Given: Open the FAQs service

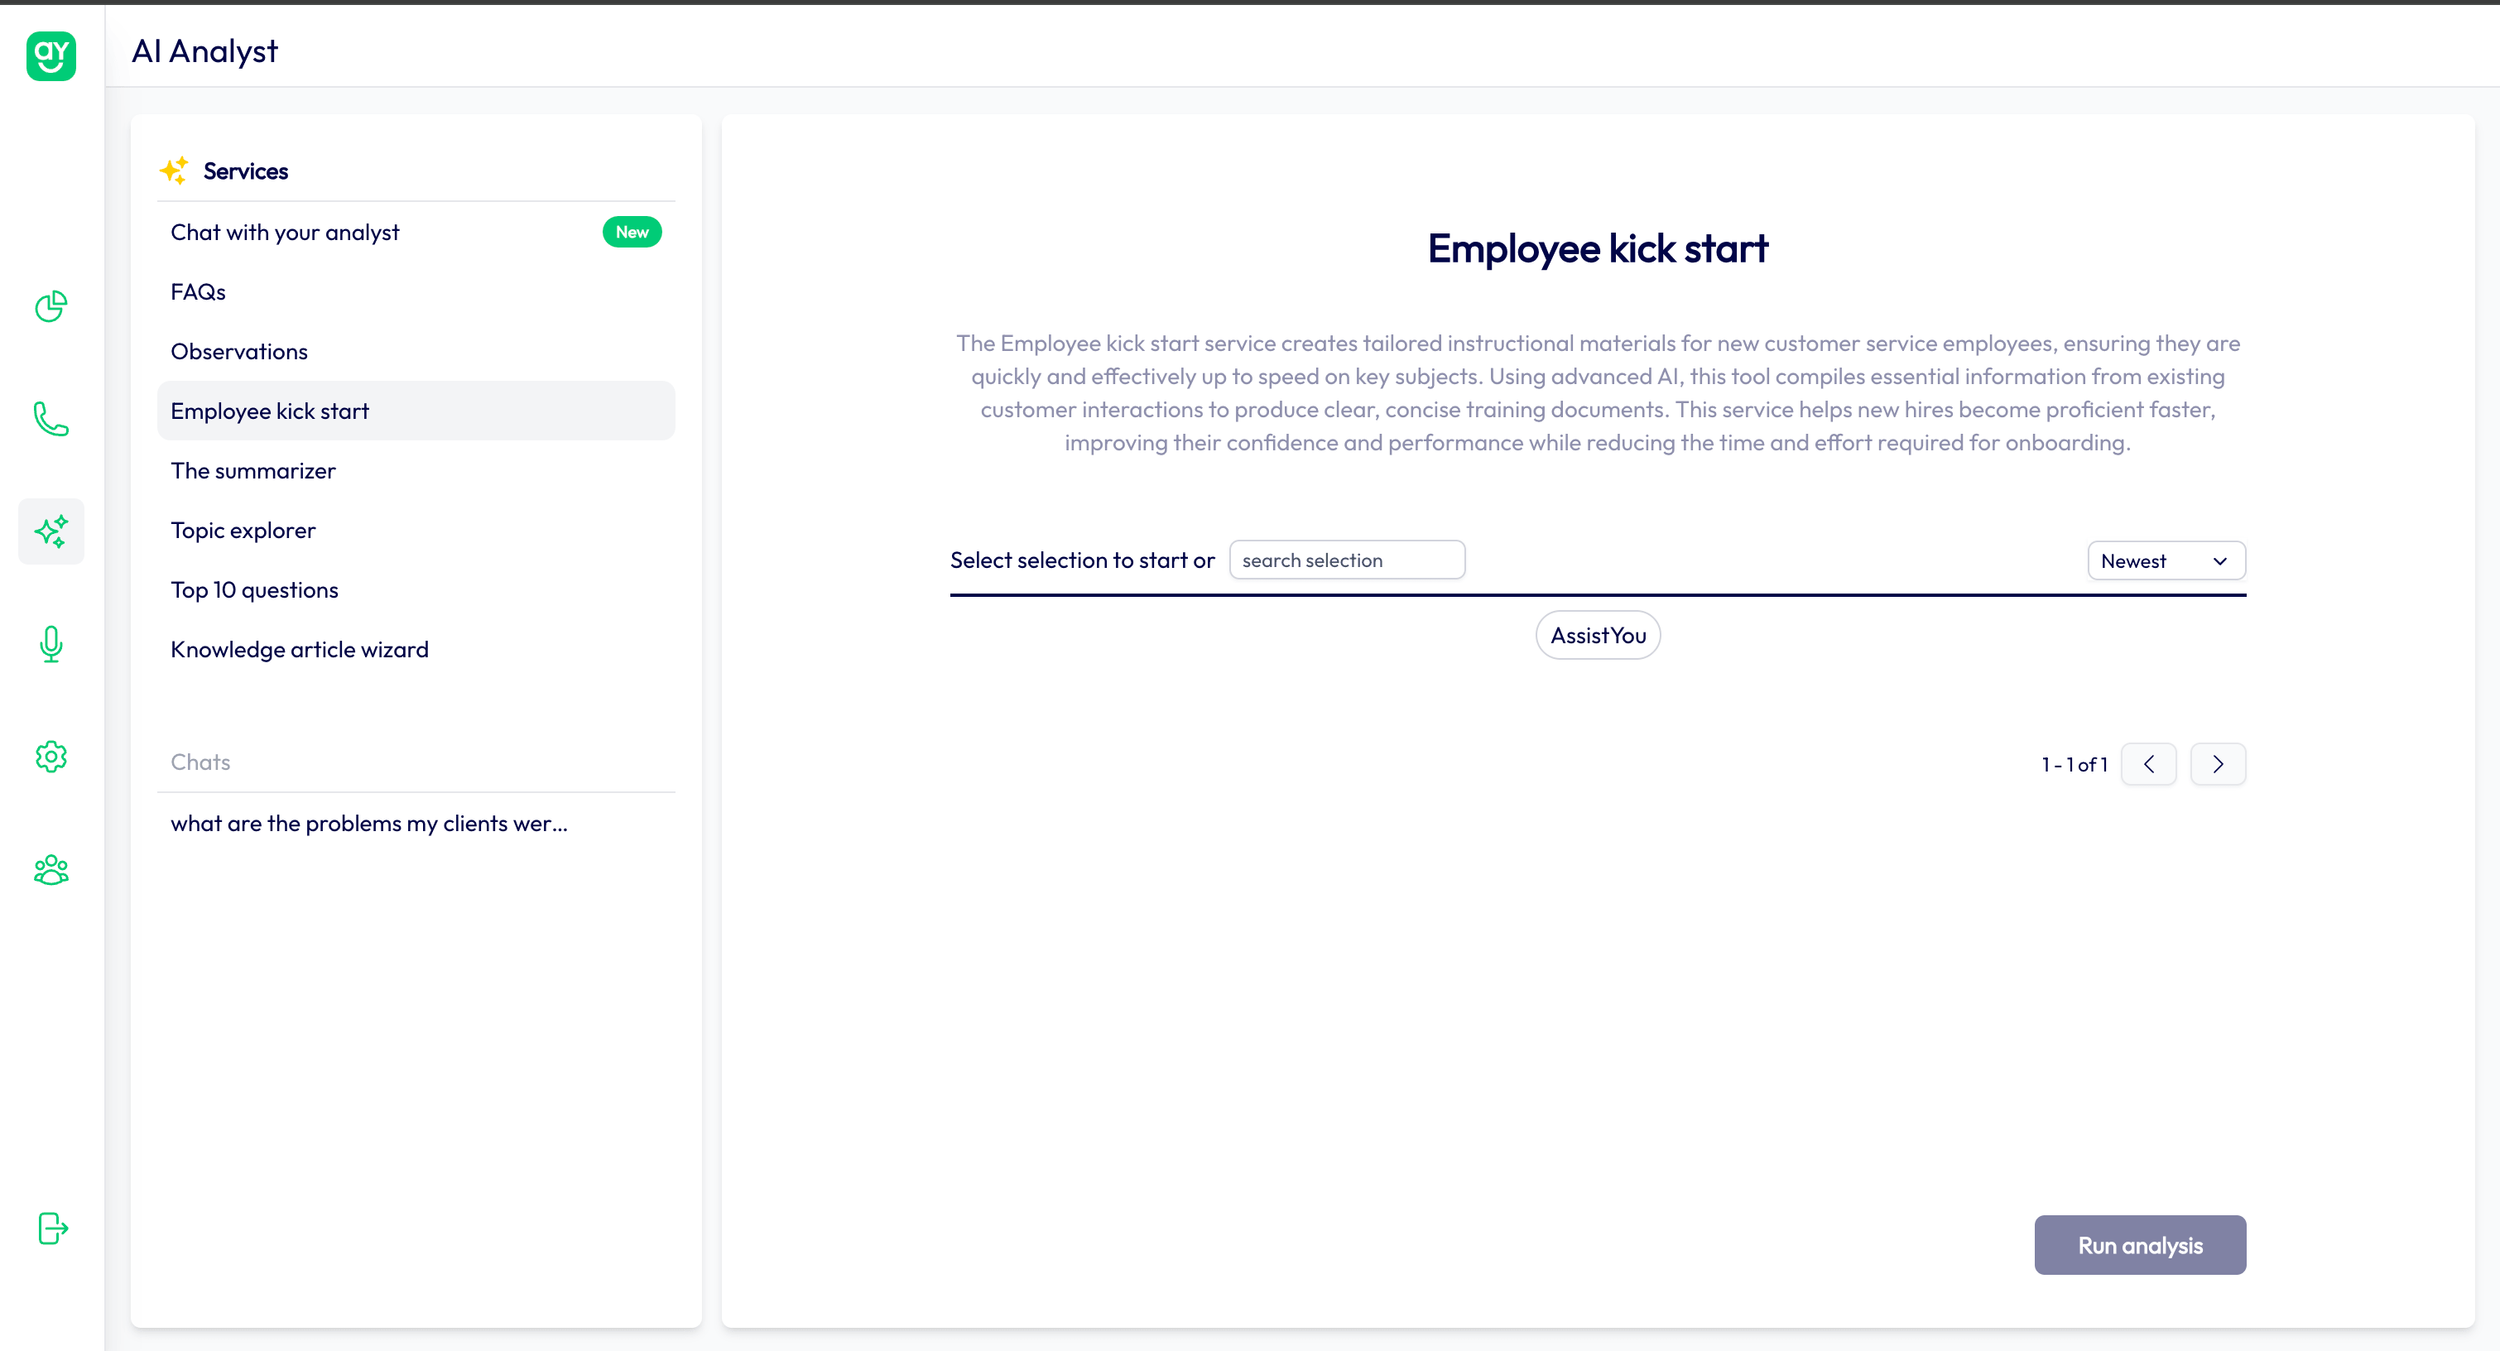Looking at the screenshot, I should 198,292.
